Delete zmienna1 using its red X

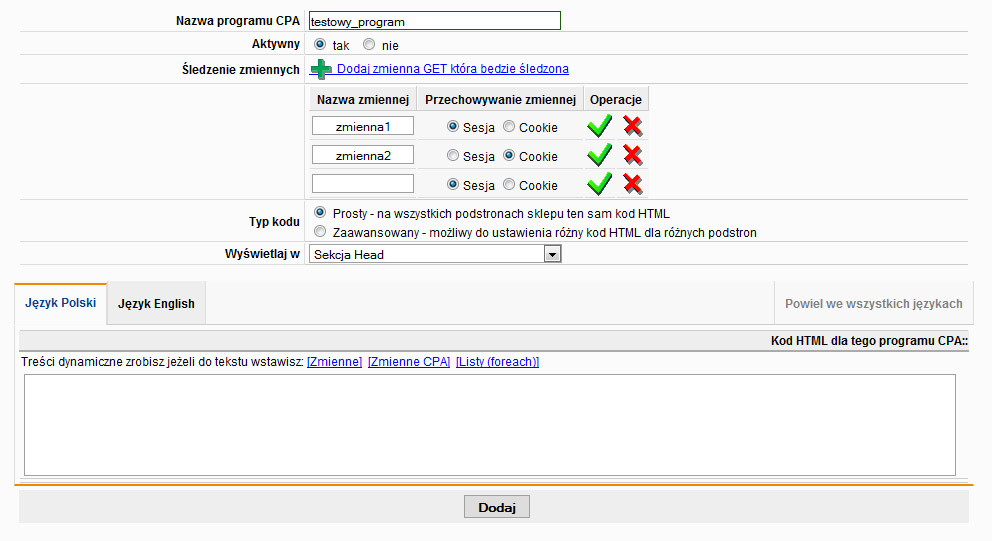pos(633,126)
